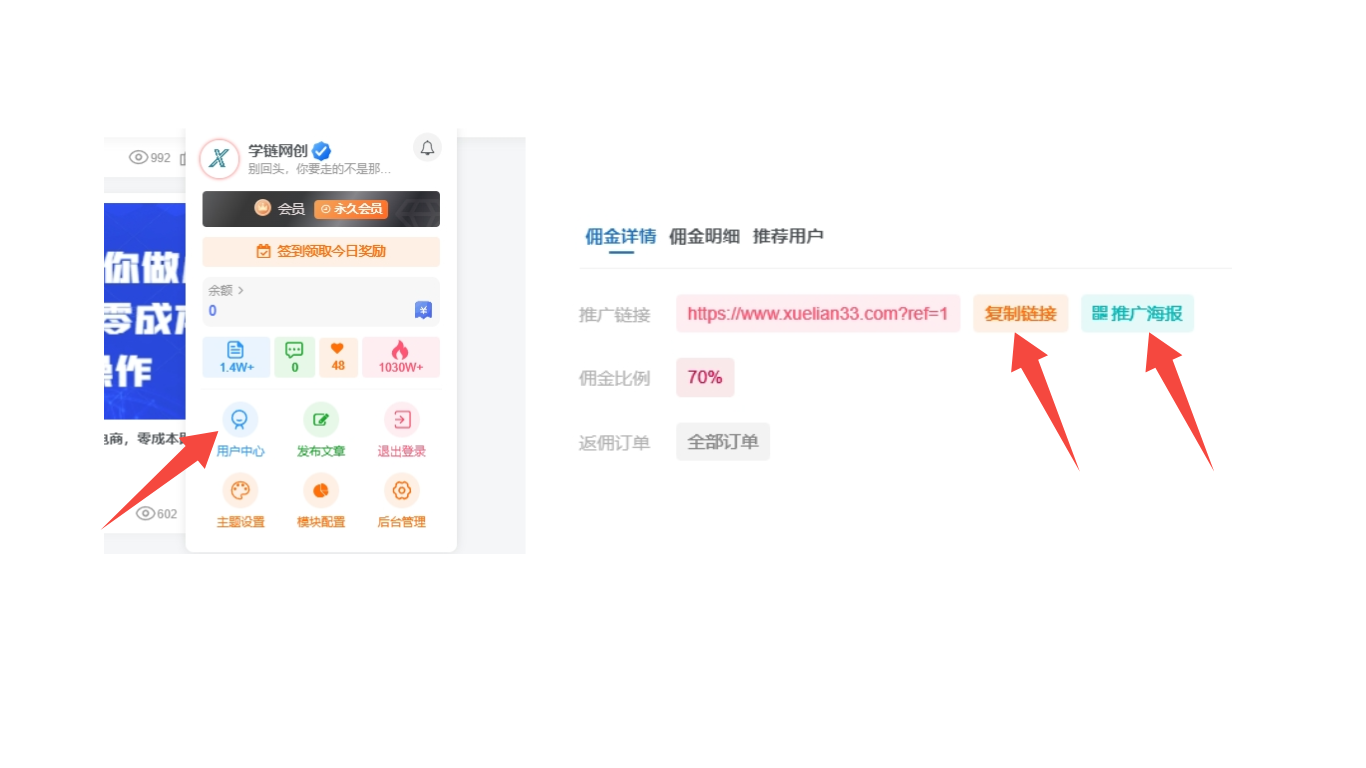The height and width of the screenshot is (768, 1366).
Task: Click the 签到领取今日奖励 check-in button
Action: click(x=320, y=251)
